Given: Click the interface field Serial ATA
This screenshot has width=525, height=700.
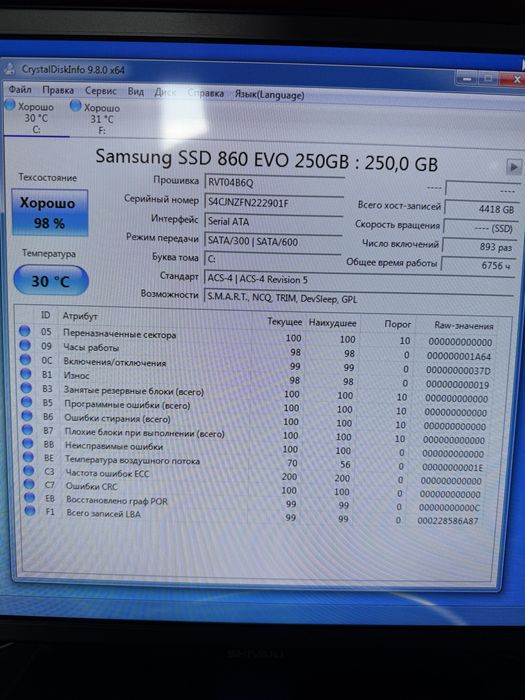Looking at the screenshot, I should click(x=274, y=222).
